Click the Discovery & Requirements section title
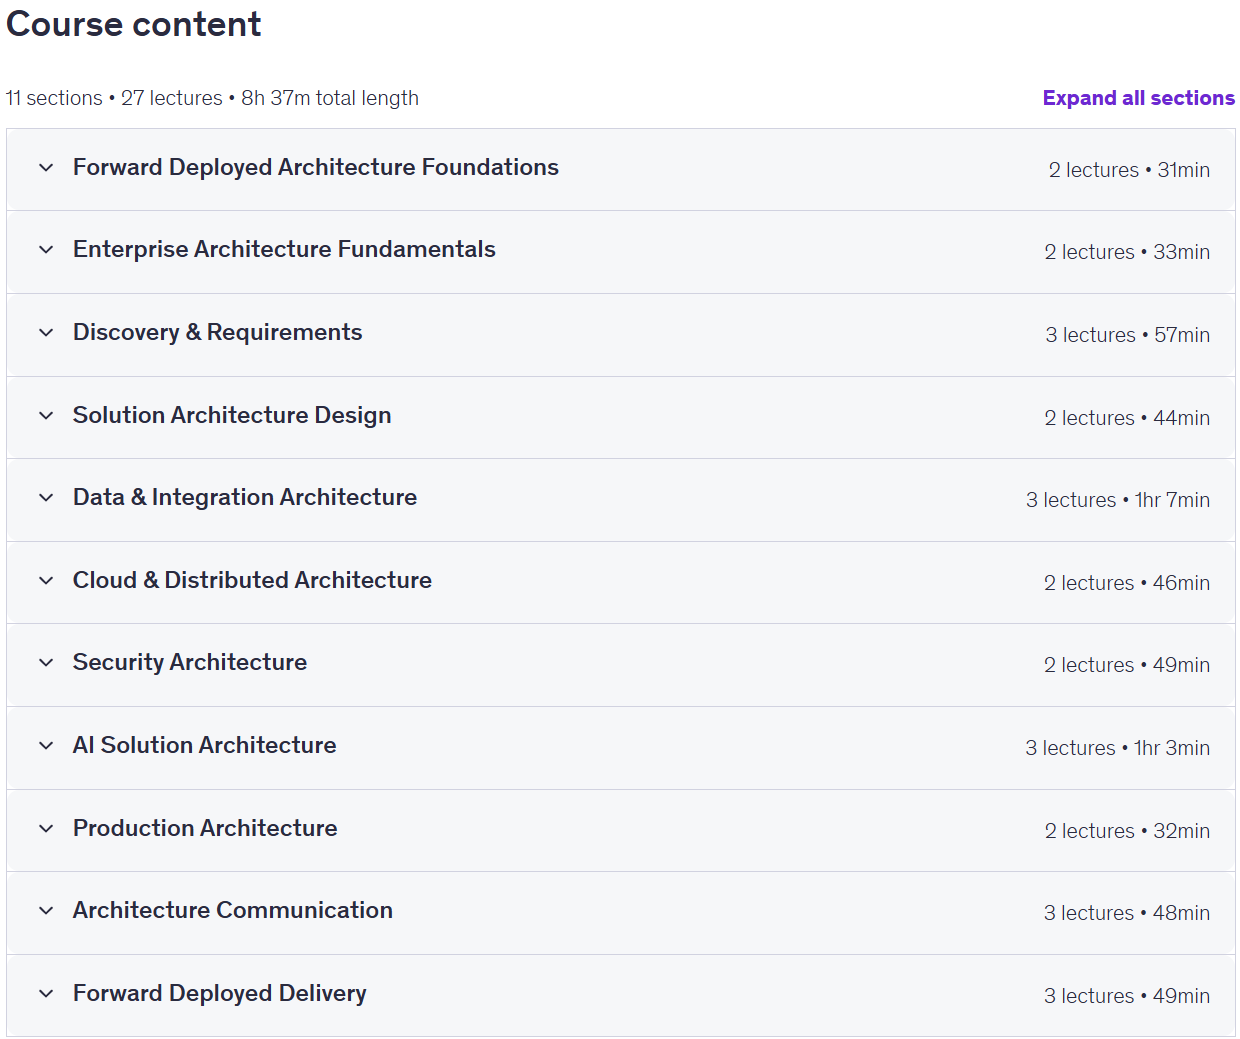The image size is (1240, 1039). tap(218, 332)
